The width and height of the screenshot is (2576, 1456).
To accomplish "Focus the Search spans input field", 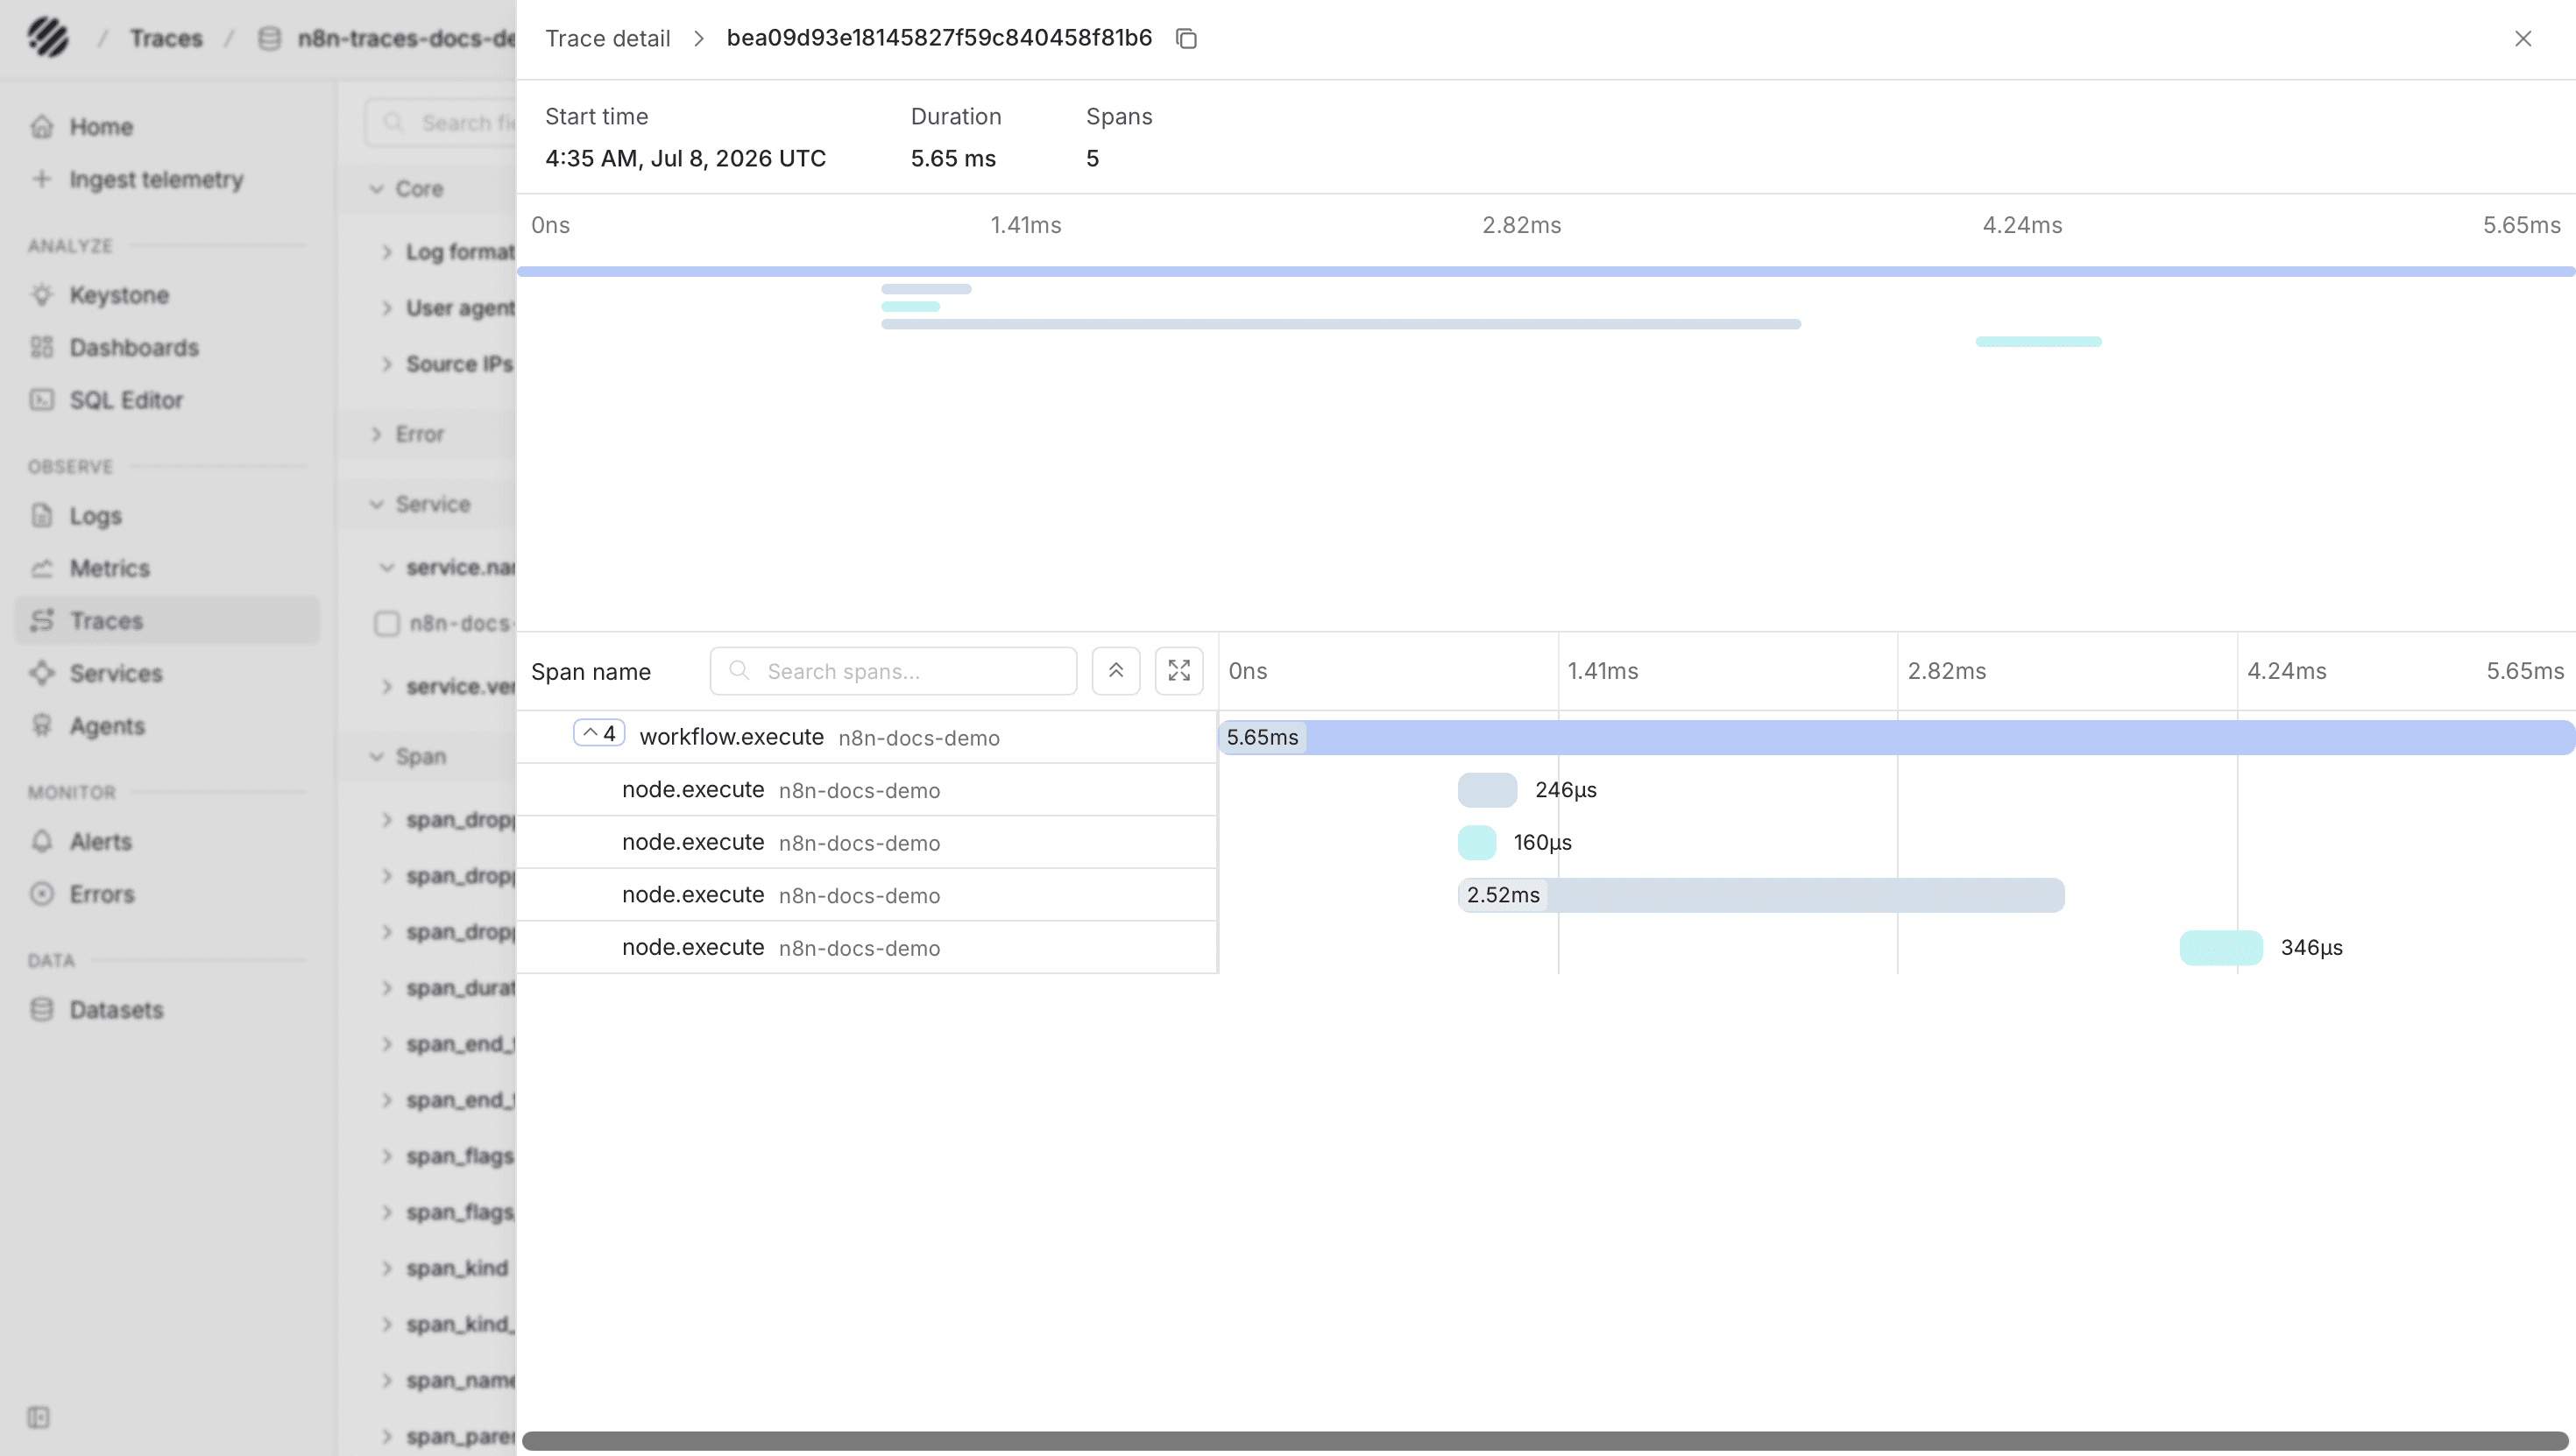I will 893,671.
